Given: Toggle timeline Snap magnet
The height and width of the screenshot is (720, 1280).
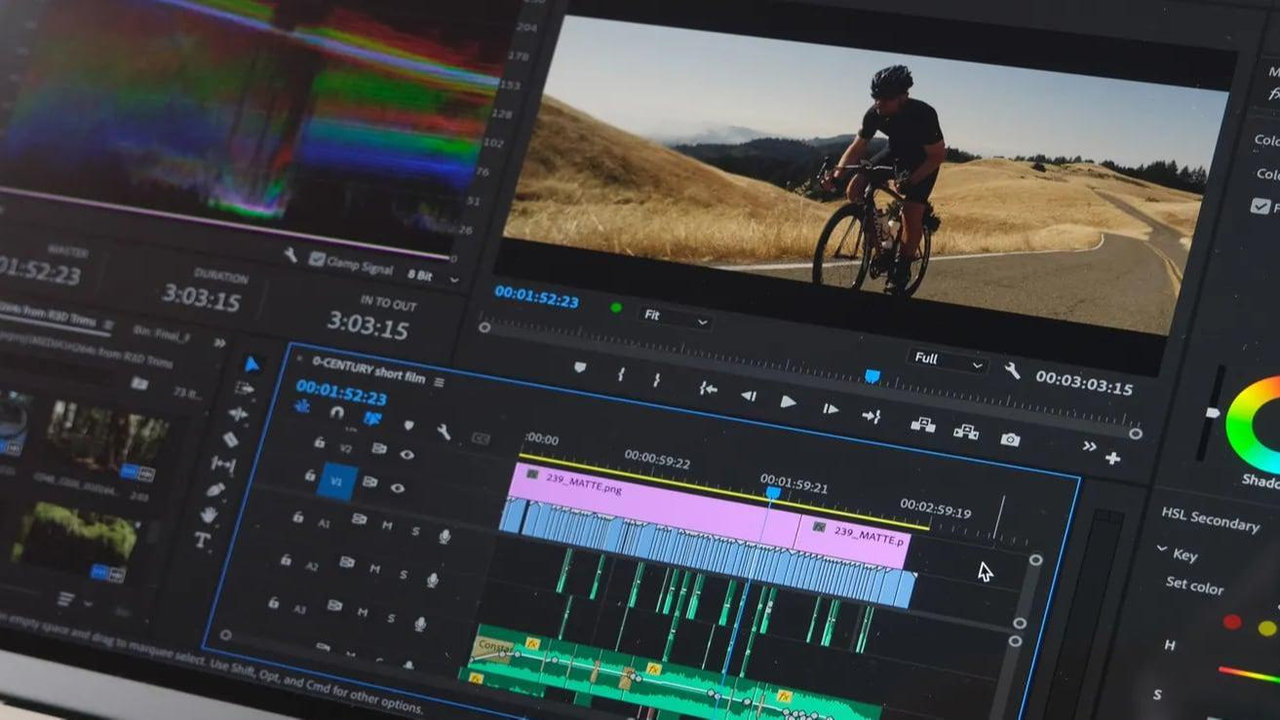Looking at the screenshot, I should tap(337, 412).
